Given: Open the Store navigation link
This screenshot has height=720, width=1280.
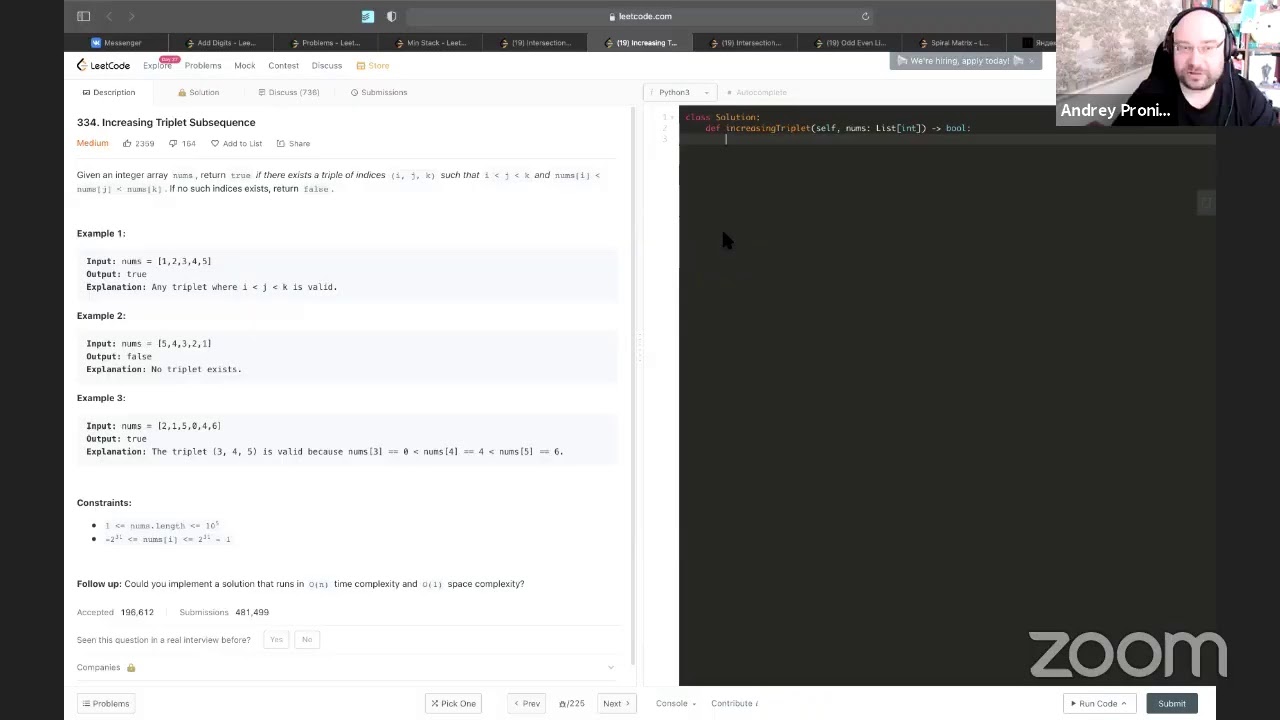Looking at the screenshot, I should [373, 65].
